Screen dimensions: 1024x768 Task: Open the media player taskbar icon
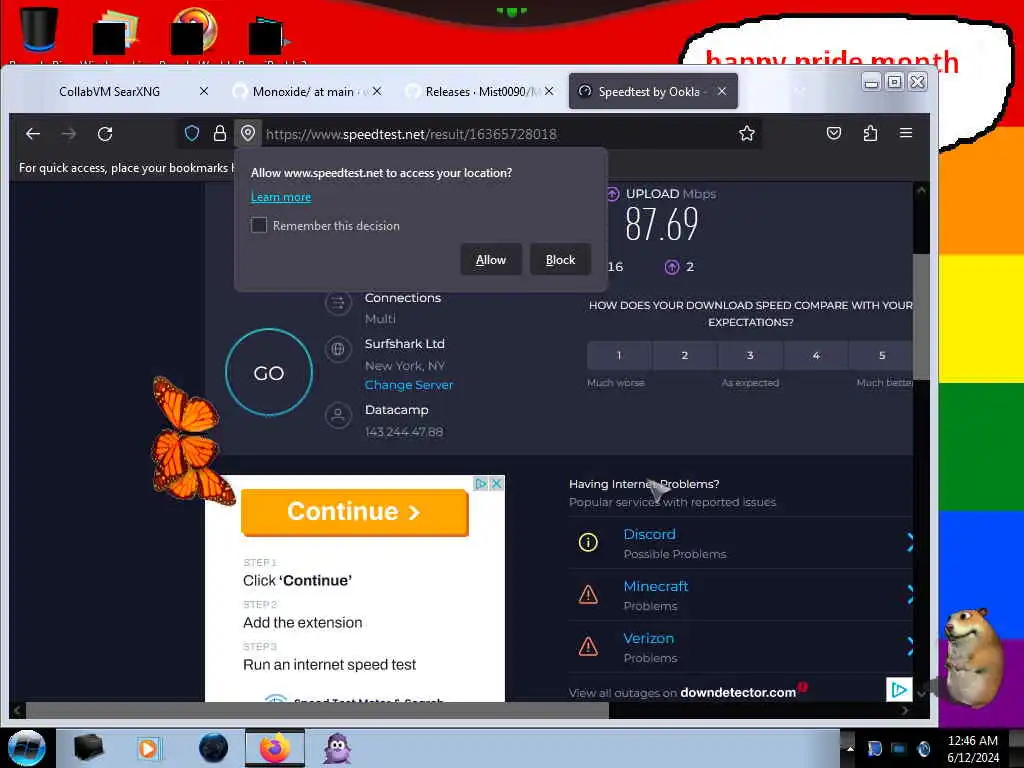point(148,748)
